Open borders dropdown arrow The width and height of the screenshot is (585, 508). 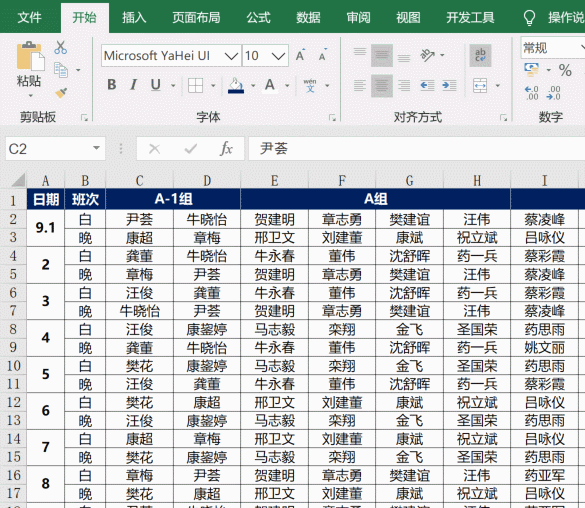tap(213, 85)
